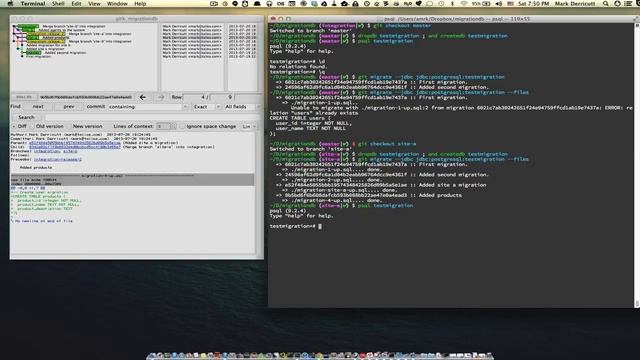640x360 pixels.
Task: Click the Lines of context value field
Action: pyautogui.click(x=163, y=126)
